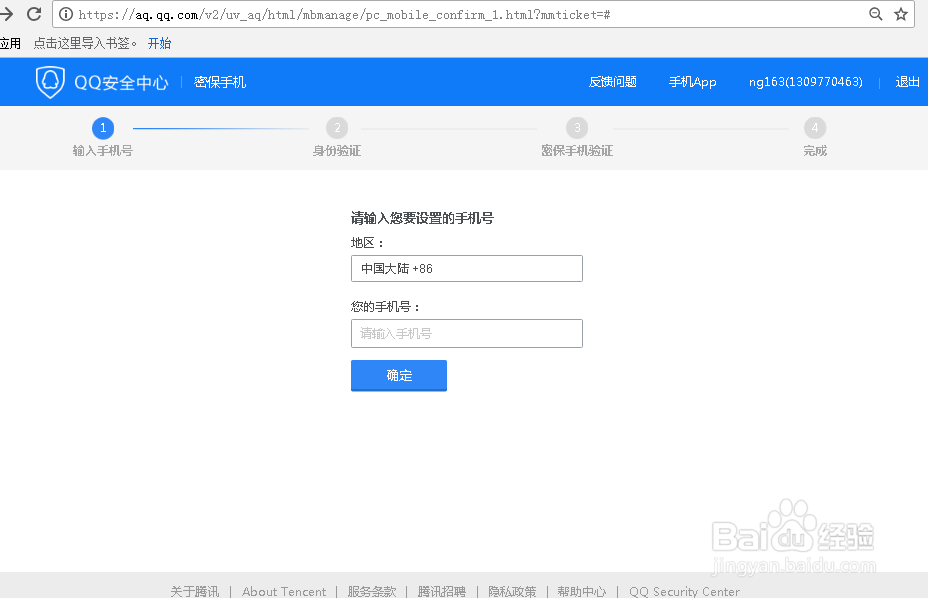The image size is (928, 598).
Task: Log out with 退出
Action: tap(907, 82)
